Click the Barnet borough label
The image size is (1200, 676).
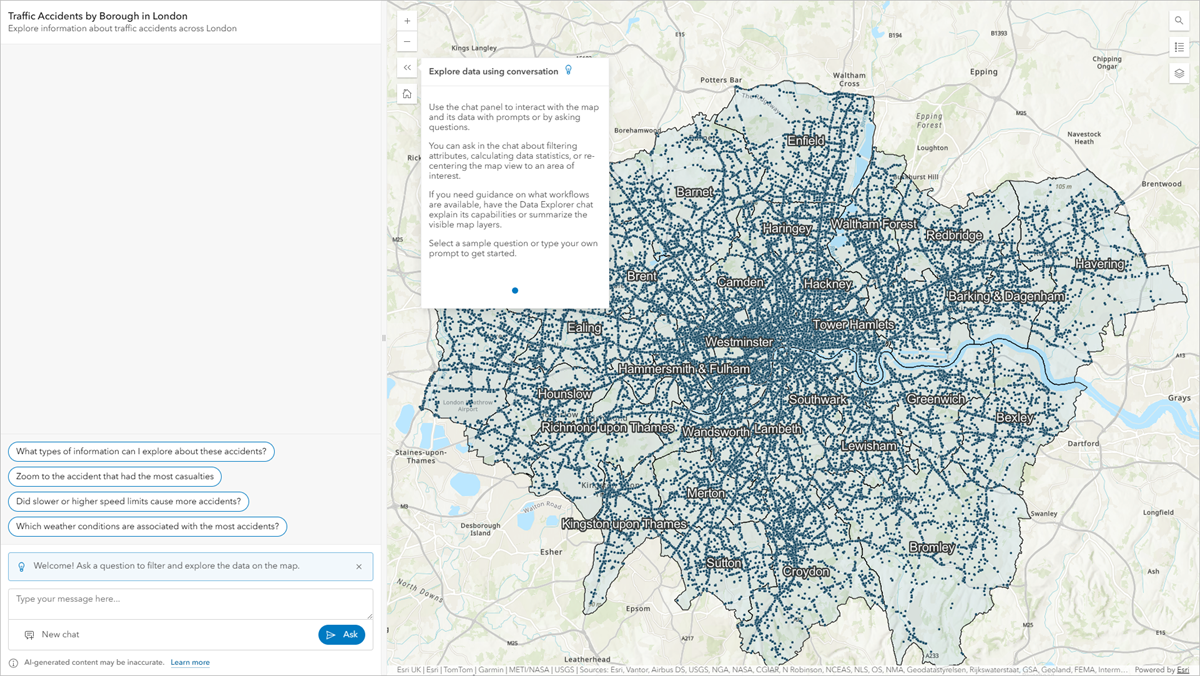pyautogui.click(x=694, y=191)
